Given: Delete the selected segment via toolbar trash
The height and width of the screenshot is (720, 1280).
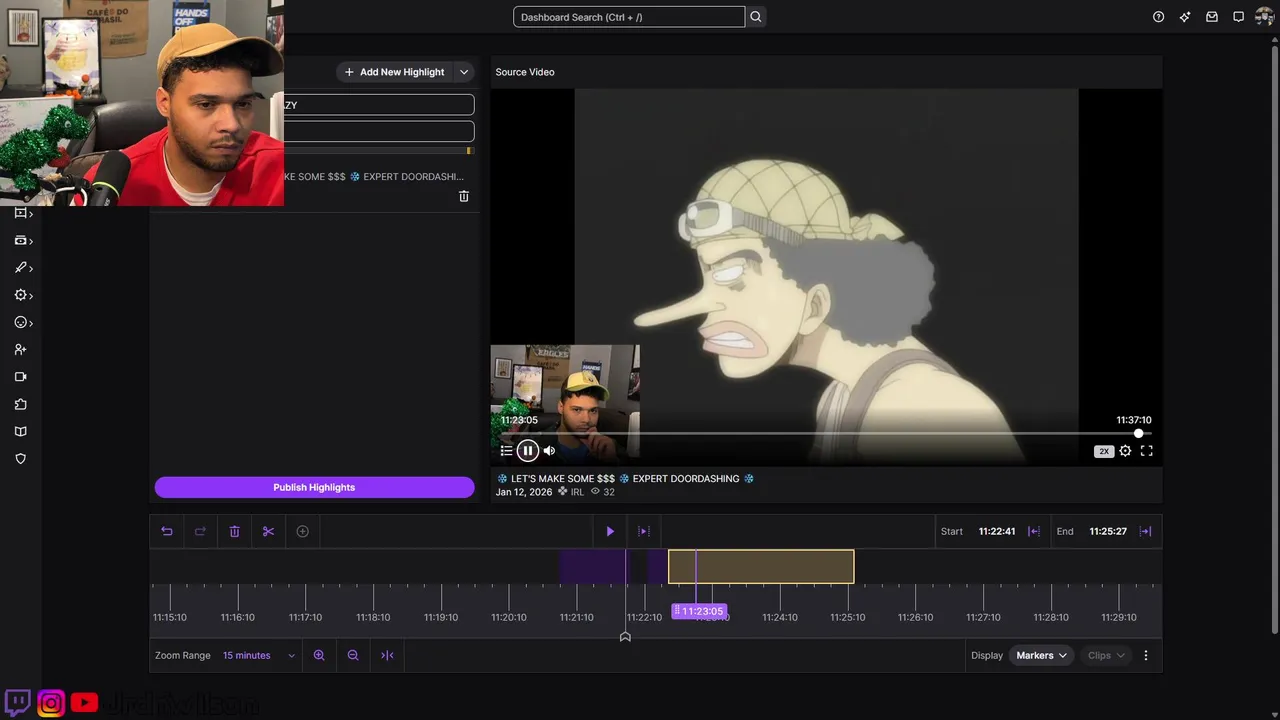Looking at the screenshot, I should tap(234, 531).
